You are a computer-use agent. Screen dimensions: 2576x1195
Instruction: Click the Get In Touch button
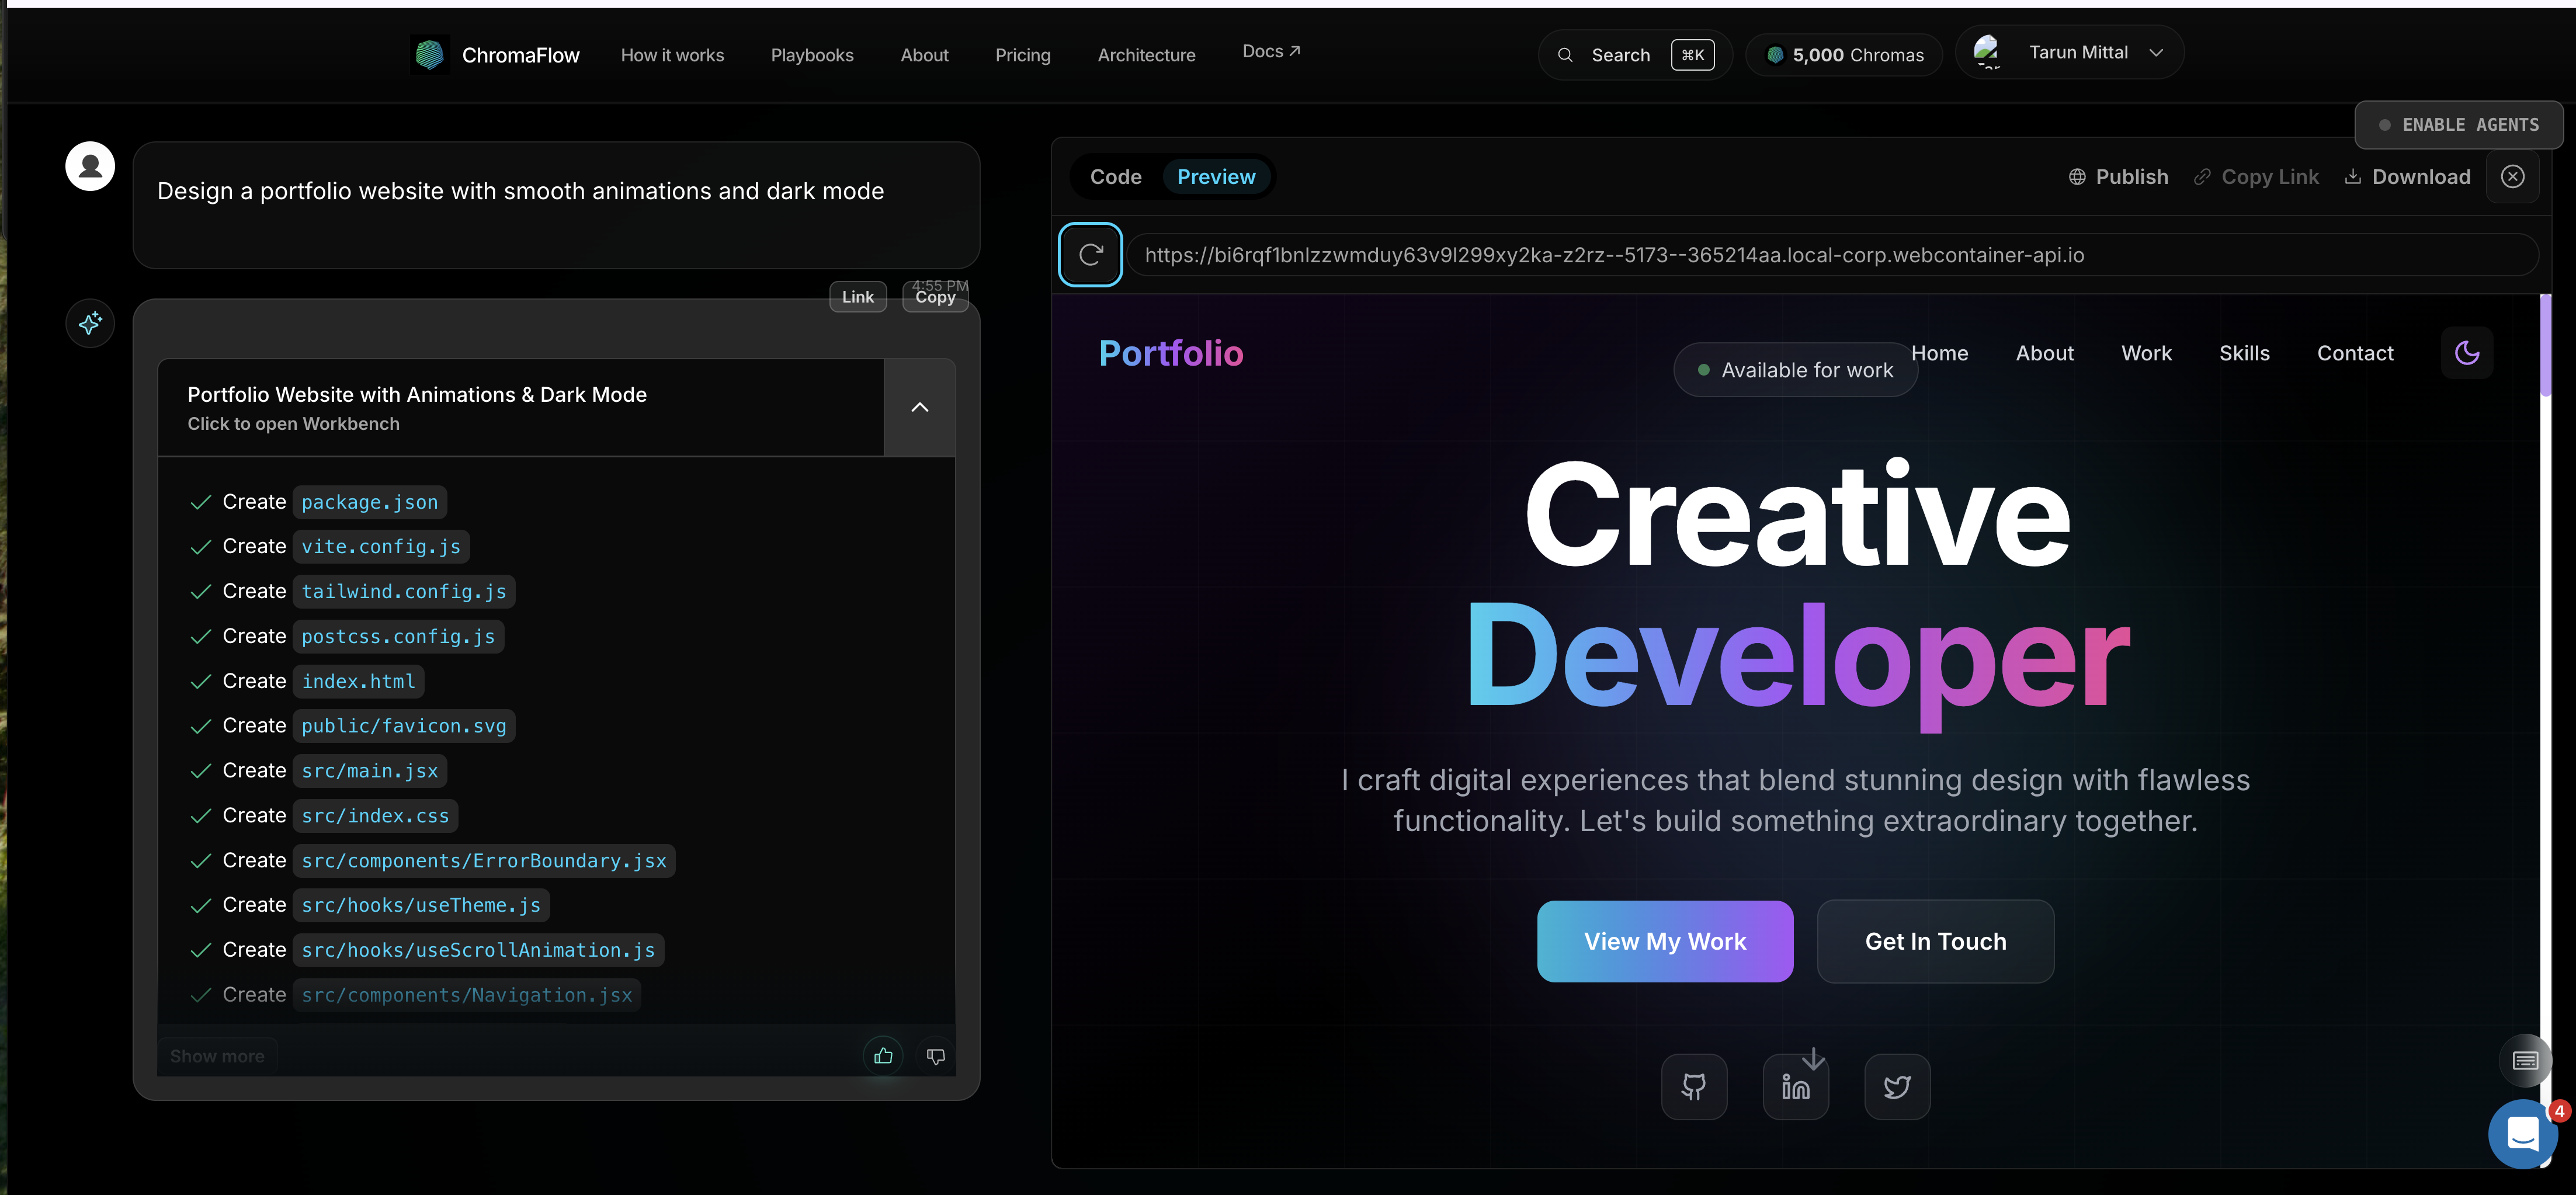(1934, 941)
